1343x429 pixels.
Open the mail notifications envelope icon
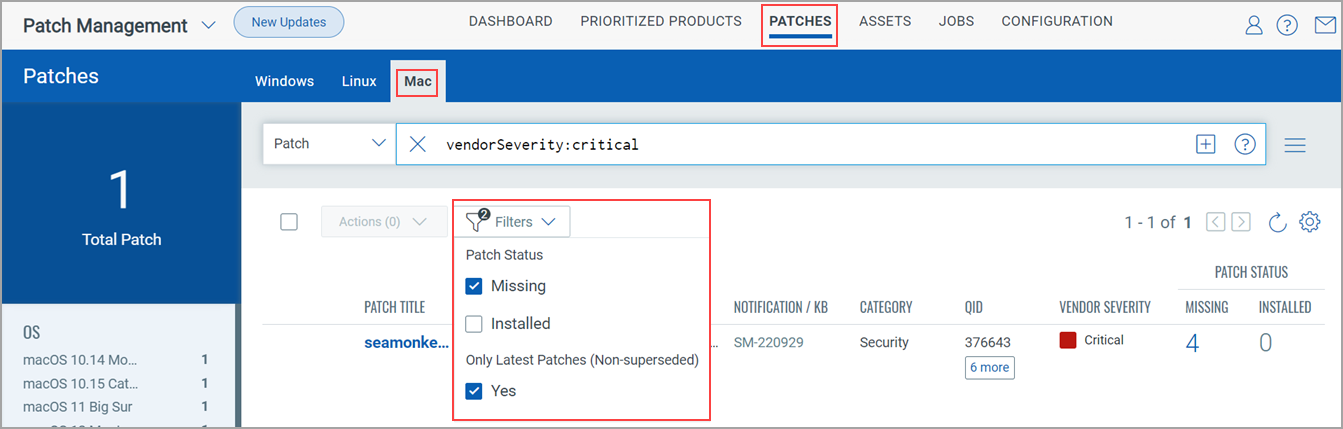1324,26
